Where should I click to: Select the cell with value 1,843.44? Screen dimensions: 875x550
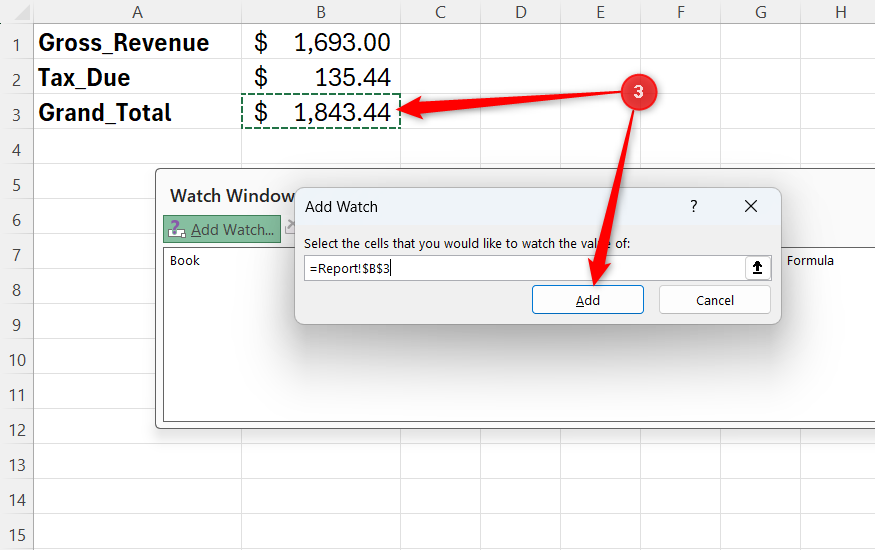click(x=321, y=112)
